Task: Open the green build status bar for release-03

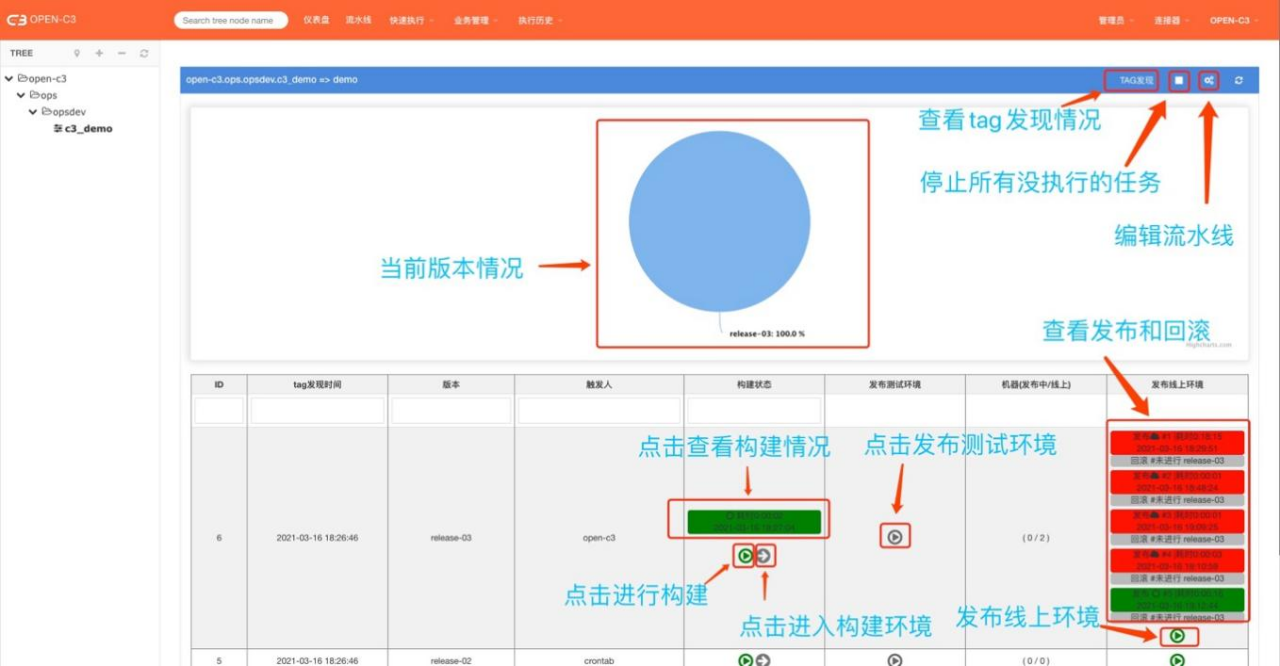Action: (x=753, y=521)
